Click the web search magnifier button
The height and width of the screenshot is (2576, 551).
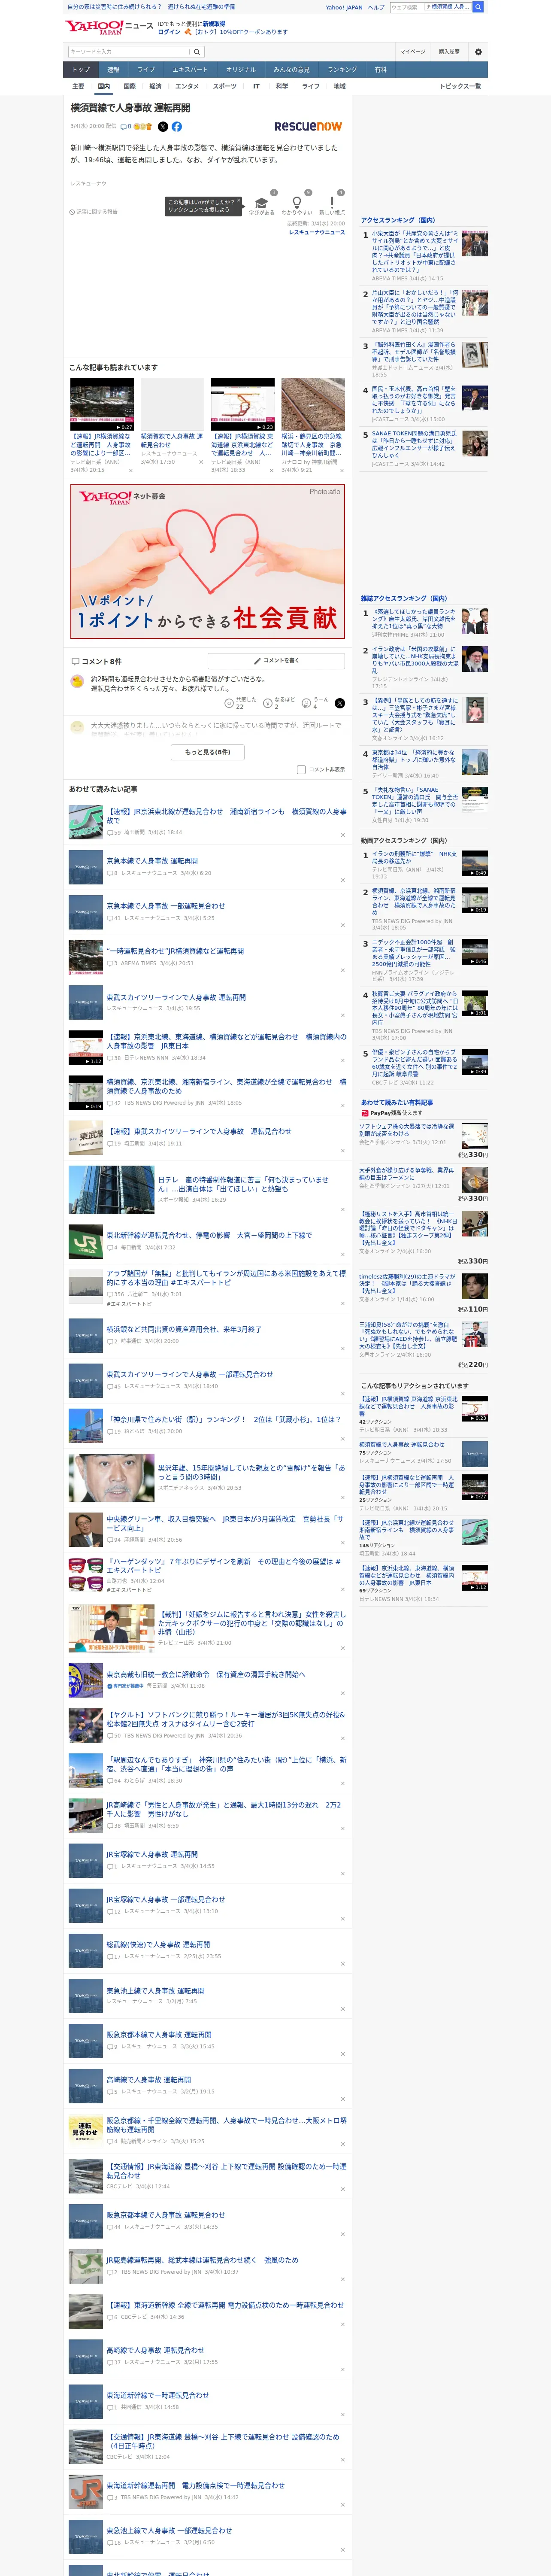coord(478,7)
